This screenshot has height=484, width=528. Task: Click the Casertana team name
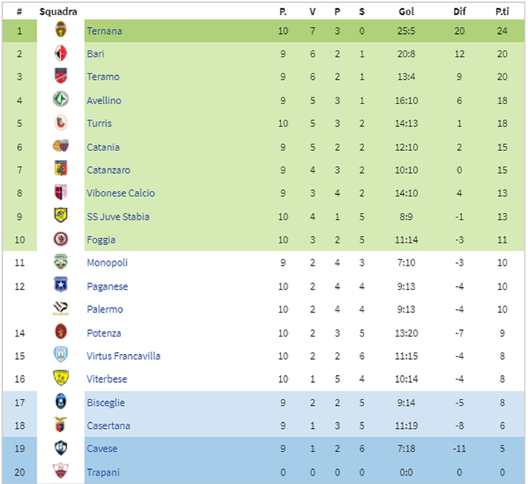108,426
